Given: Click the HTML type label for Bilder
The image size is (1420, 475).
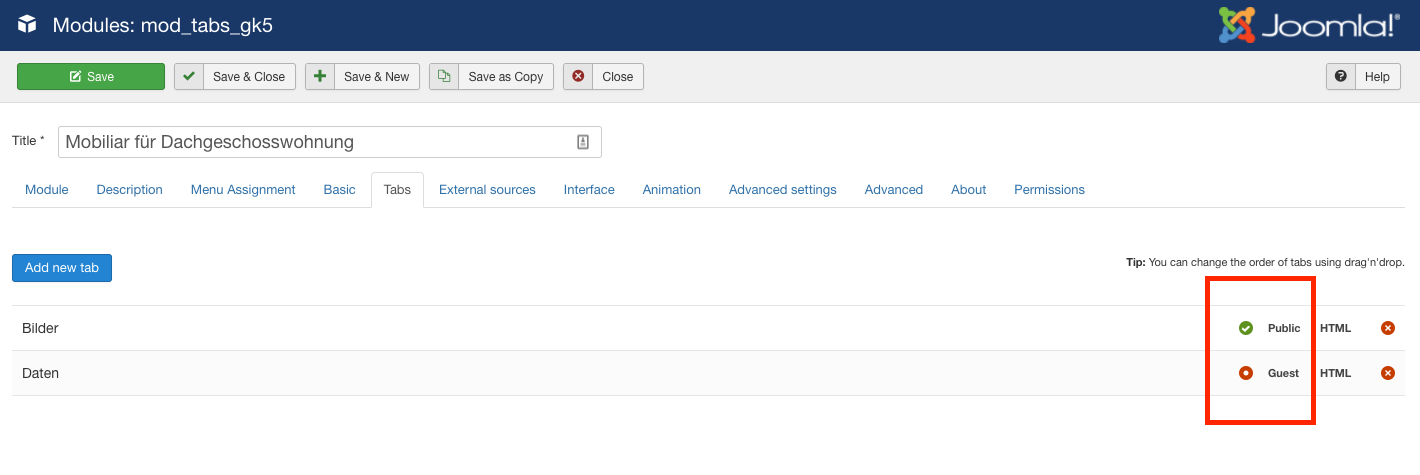Looking at the screenshot, I should click(x=1336, y=328).
